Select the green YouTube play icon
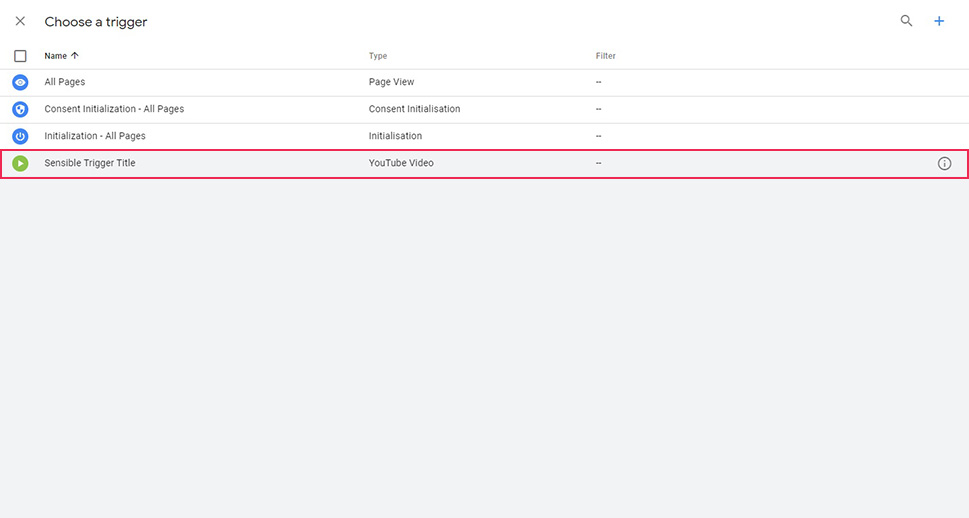Image resolution: width=969 pixels, height=518 pixels. pyautogui.click(x=20, y=163)
